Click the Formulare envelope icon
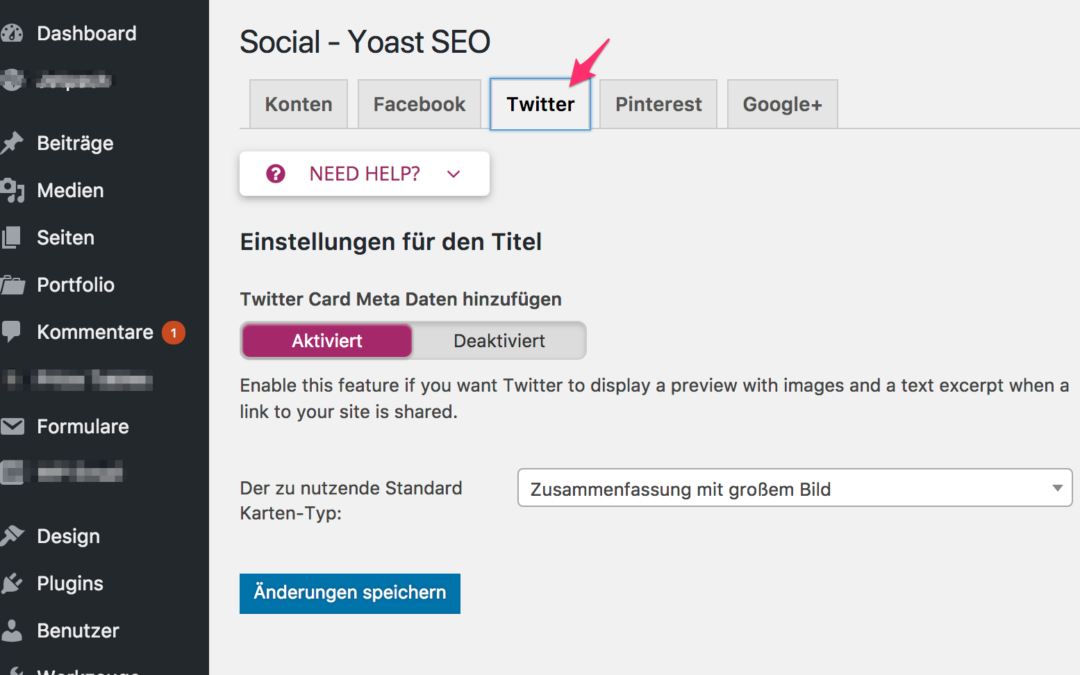Viewport: 1080px width, 675px height. pos(11,427)
